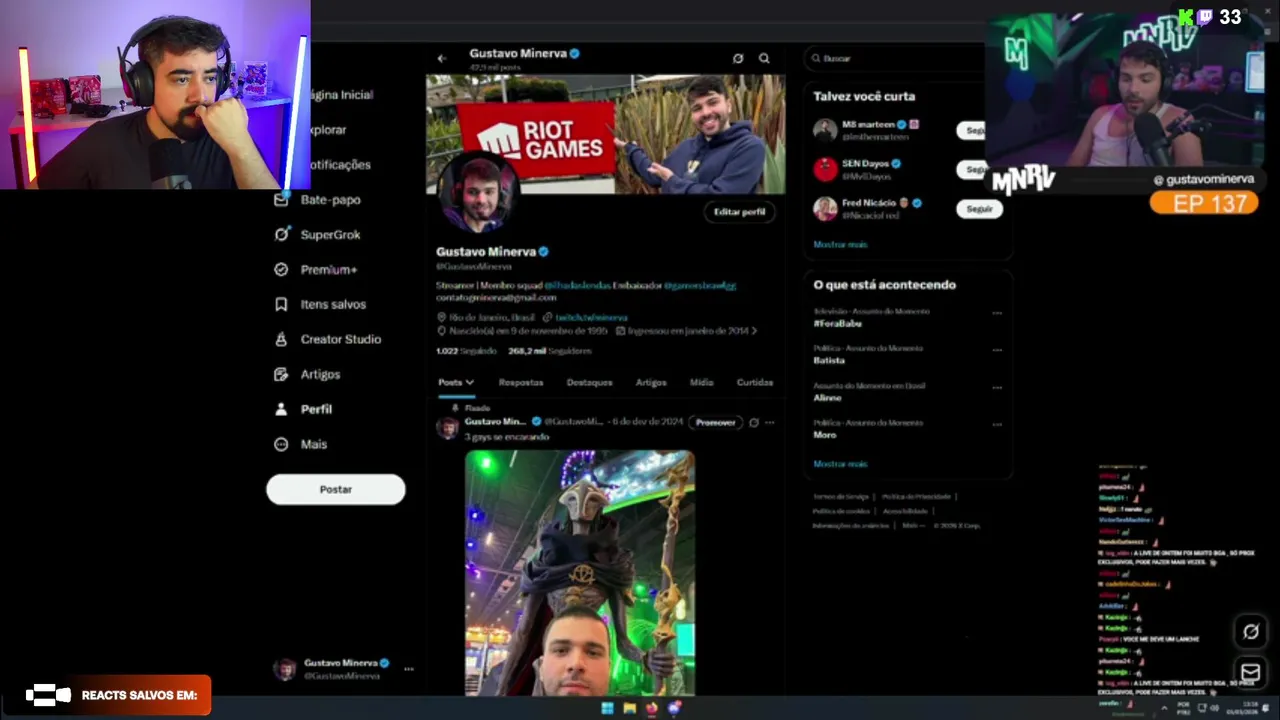Image resolution: width=1280 pixels, height=720 pixels.
Task: Click Firefox icon in taskbar
Action: point(651,708)
